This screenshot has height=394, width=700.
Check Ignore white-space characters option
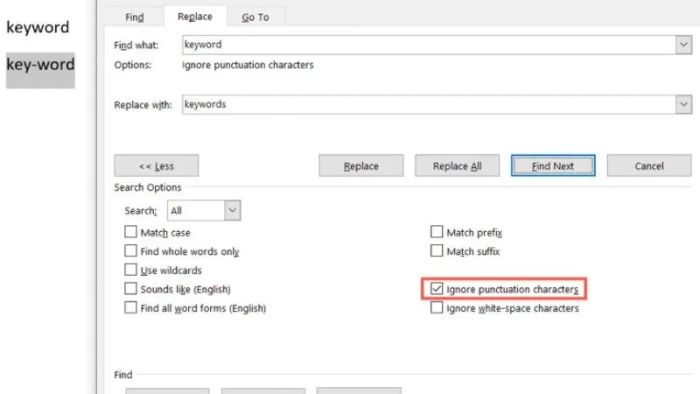point(437,308)
